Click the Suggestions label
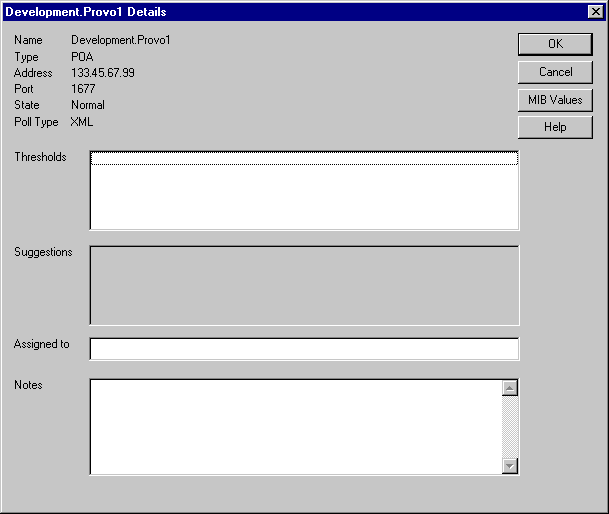This screenshot has height=514, width=609. (x=43, y=252)
